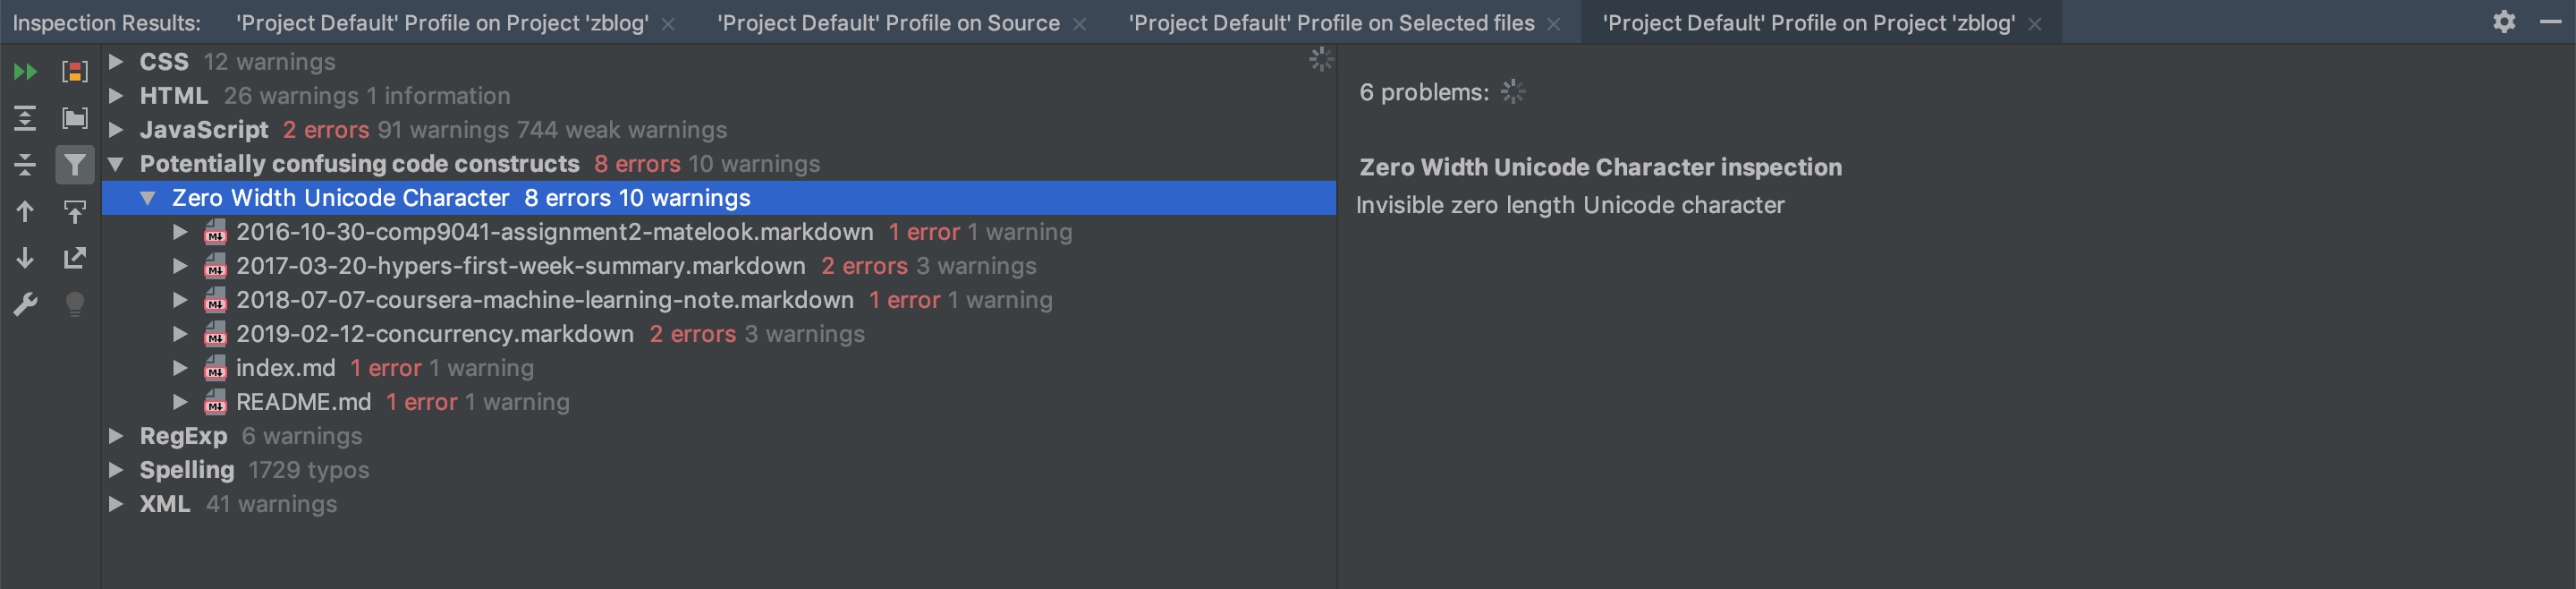Open inspection settings wrench icon
Screen dimensions: 2576x589
pyautogui.click(x=25, y=304)
